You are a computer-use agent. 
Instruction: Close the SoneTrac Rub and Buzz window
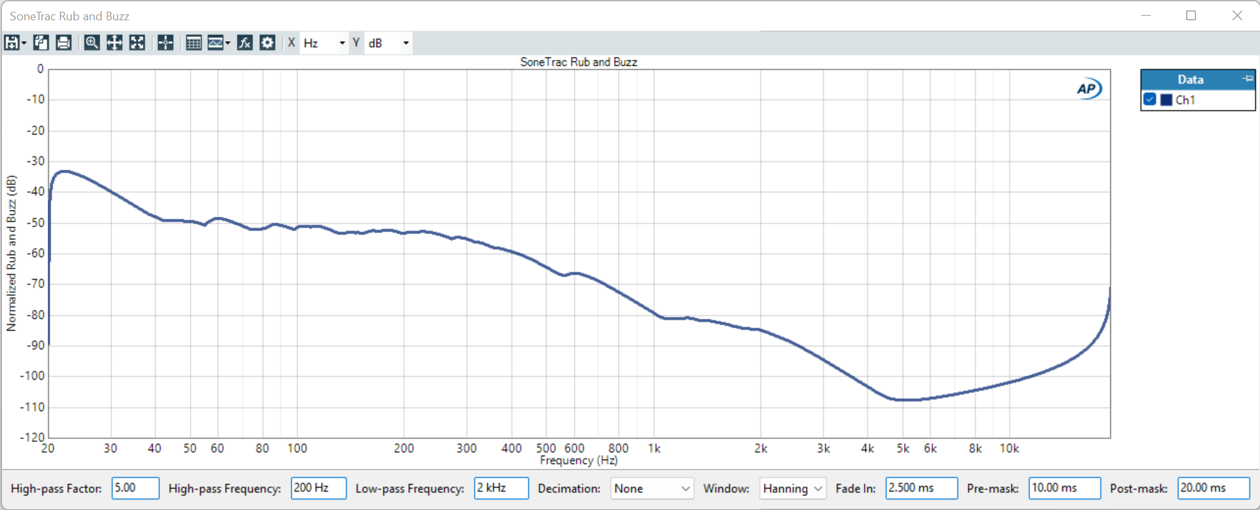pos(1237,15)
